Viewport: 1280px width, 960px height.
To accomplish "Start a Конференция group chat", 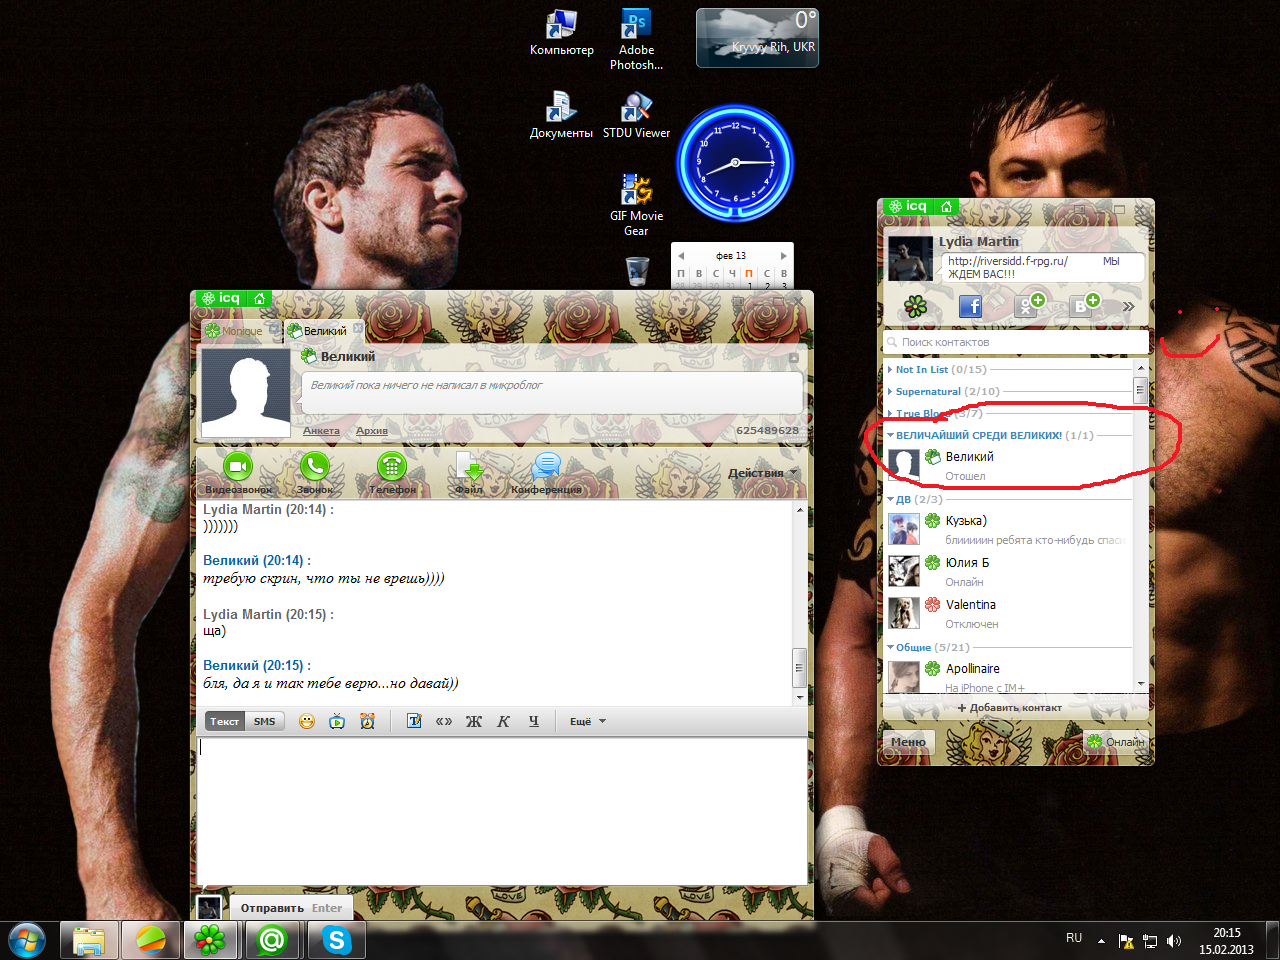I will point(546,466).
